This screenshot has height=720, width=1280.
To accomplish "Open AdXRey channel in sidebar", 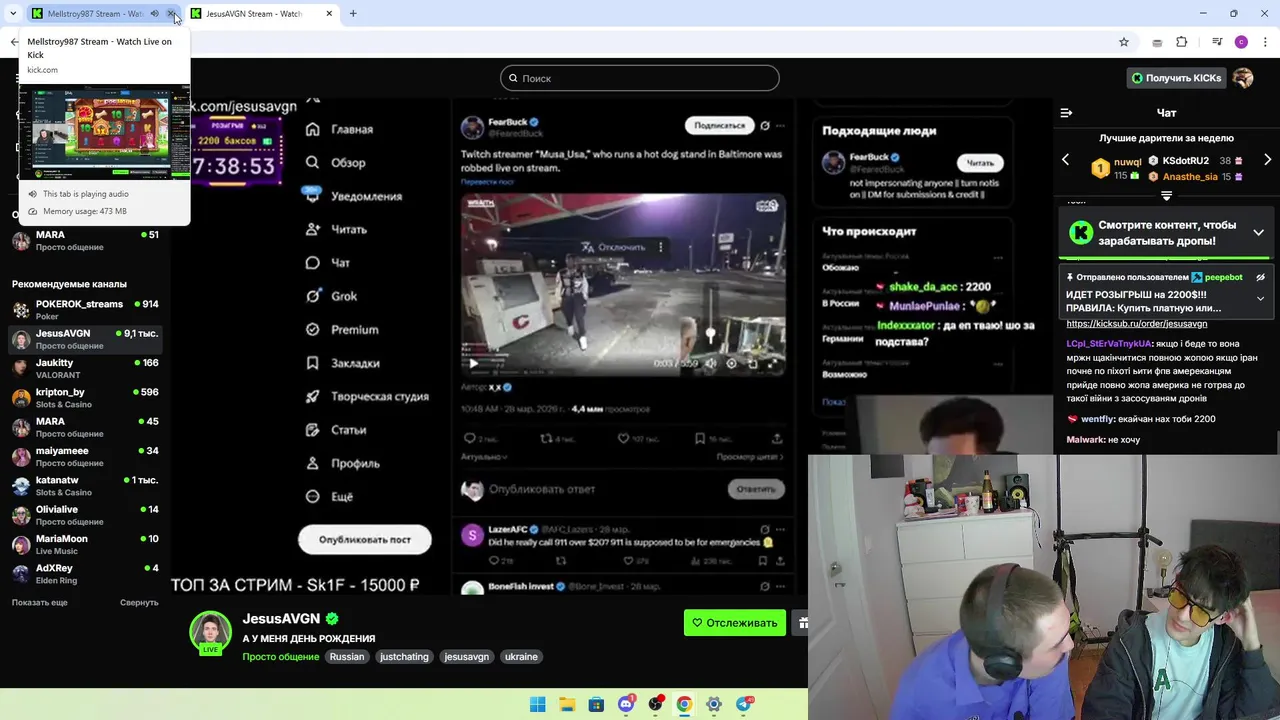I will tap(85, 574).
